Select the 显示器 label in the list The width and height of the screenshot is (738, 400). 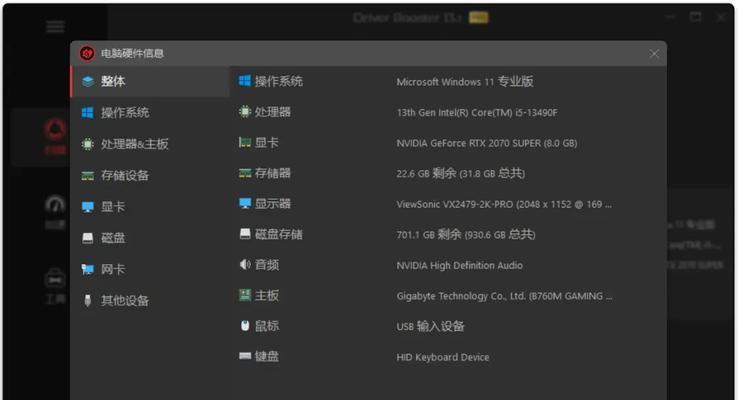click(273, 204)
